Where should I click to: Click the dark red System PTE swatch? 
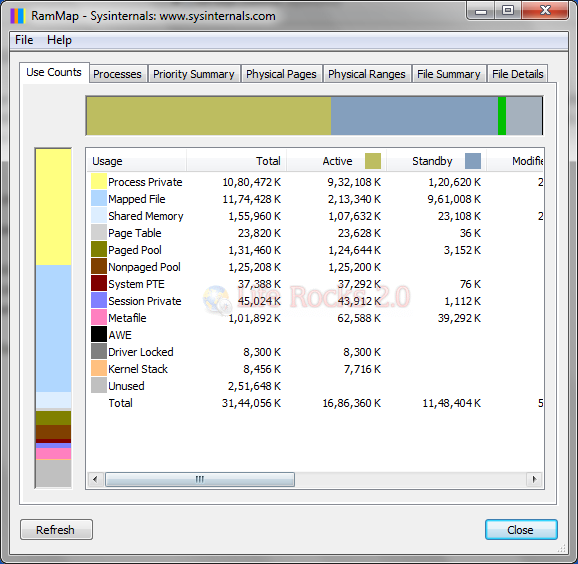point(99,284)
